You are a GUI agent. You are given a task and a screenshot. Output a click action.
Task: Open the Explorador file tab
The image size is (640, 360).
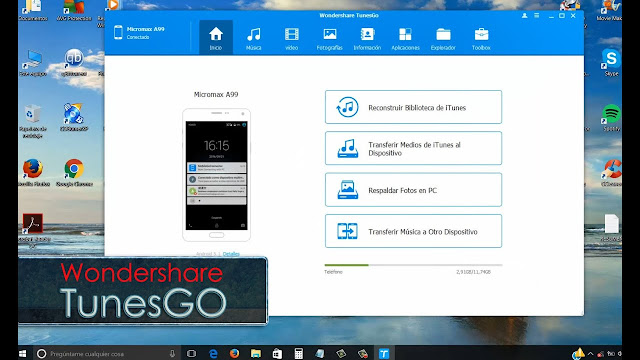coord(443,38)
